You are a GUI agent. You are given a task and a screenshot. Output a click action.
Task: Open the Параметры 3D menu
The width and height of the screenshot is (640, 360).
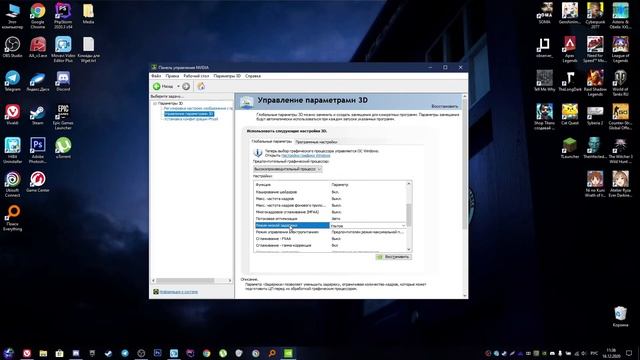pyautogui.click(x=227, y=76)
